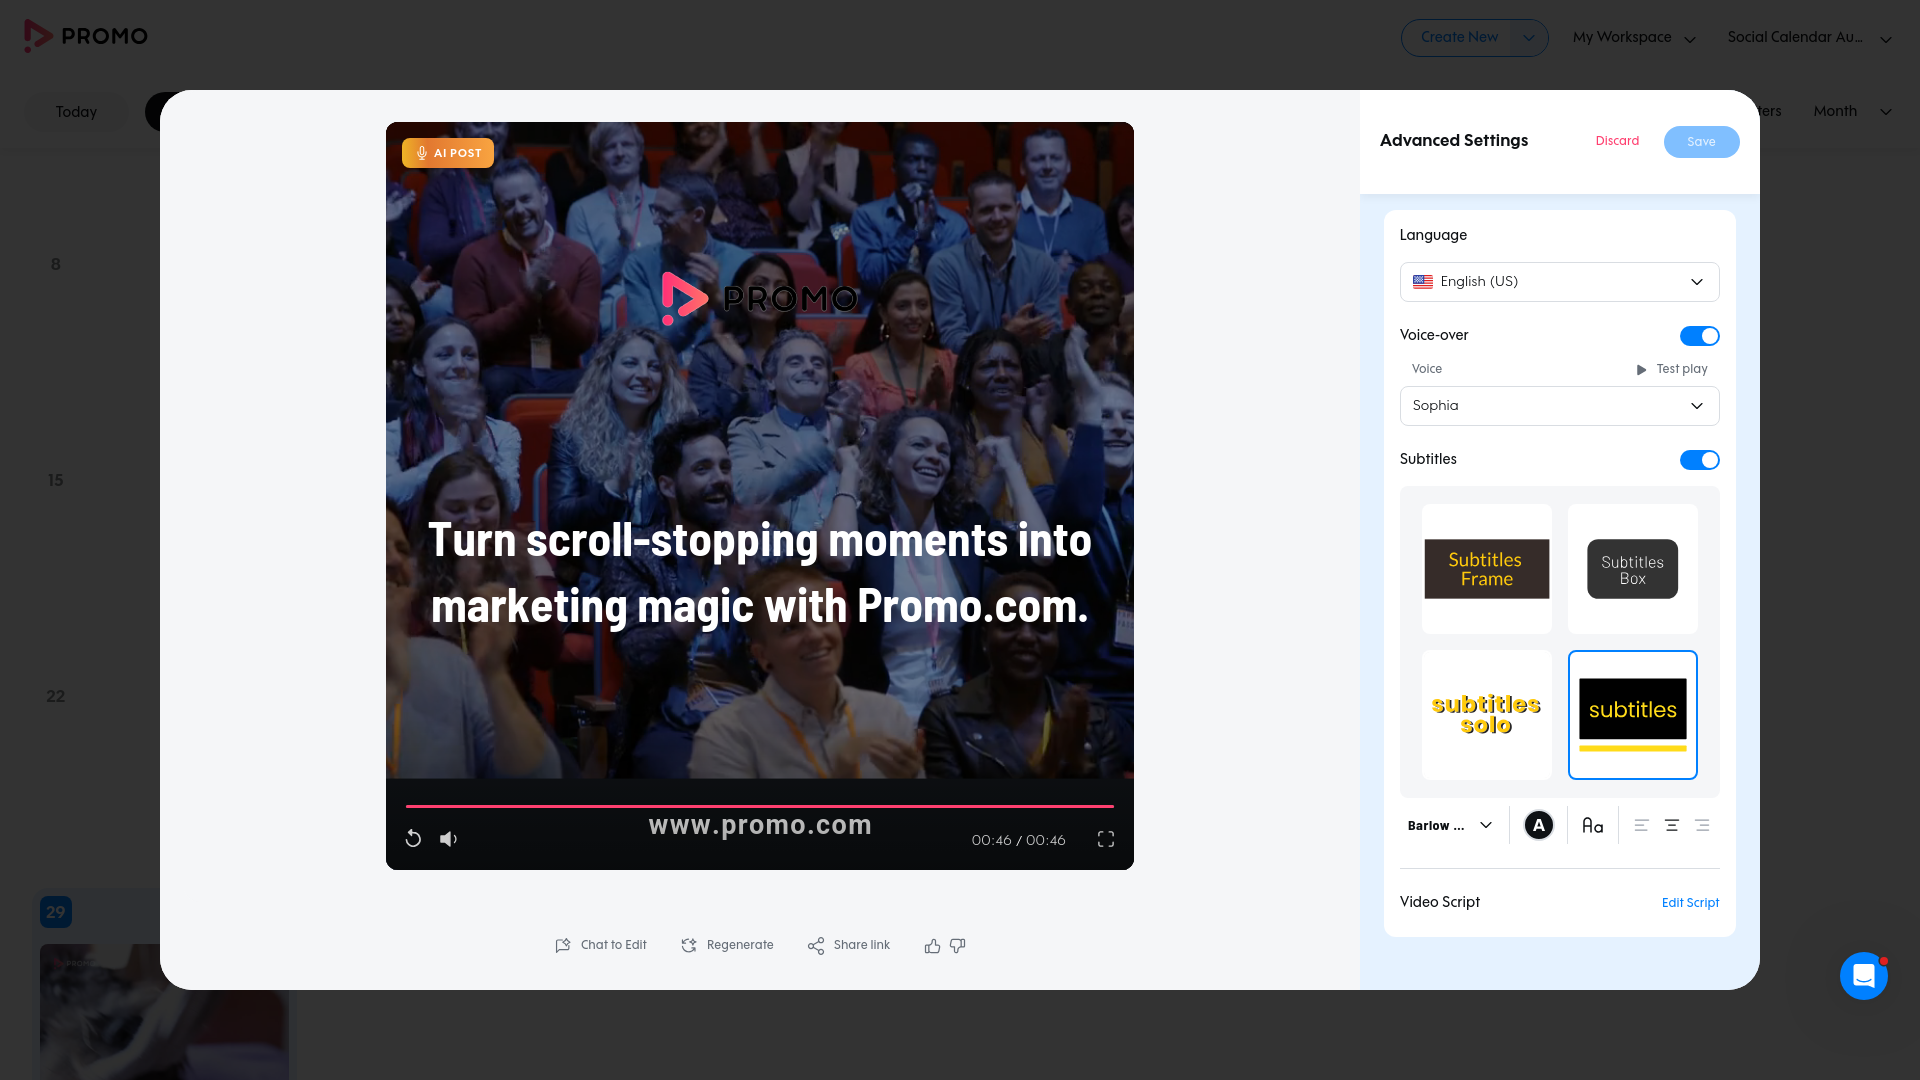Screen dimensions: 1920x1080
Task: Click the Chat to Edit button
Action: point(601,945)
